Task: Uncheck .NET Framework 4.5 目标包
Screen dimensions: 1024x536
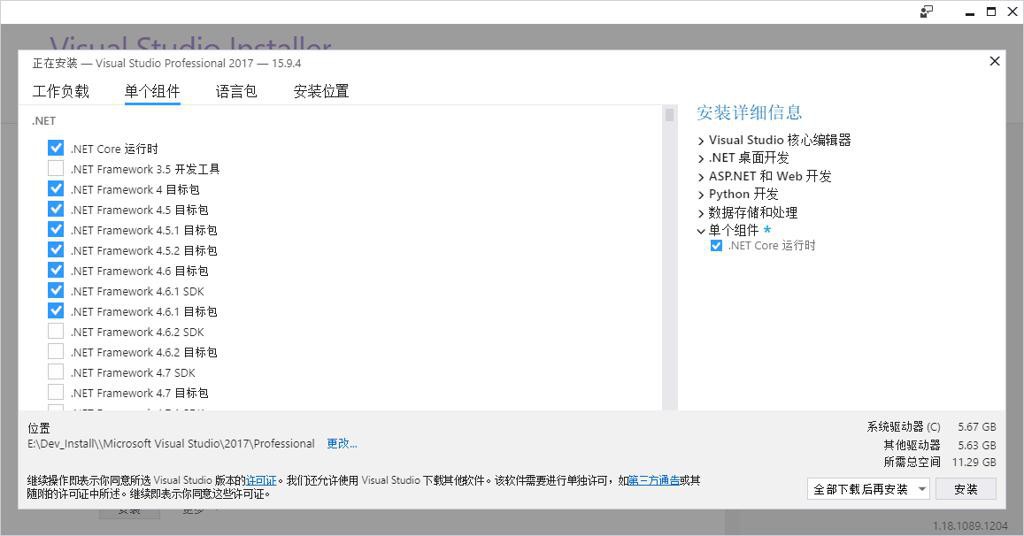Action: coord(56,209)
